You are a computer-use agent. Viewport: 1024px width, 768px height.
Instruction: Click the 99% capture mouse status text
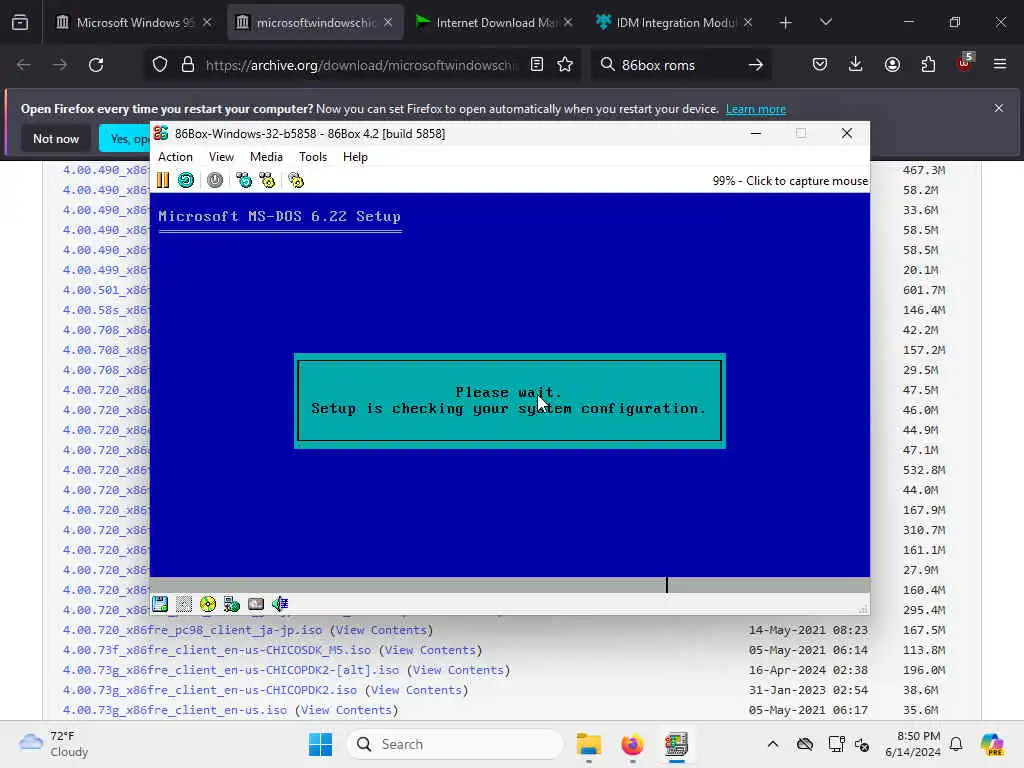coord(790,181)
